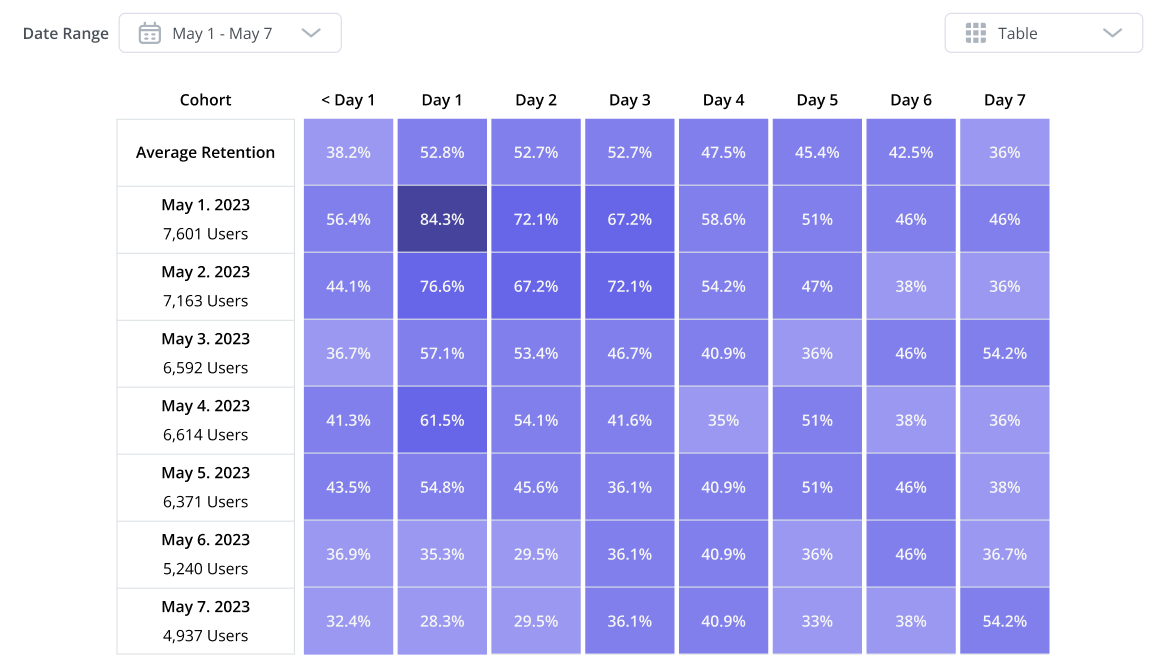Viewport: 1165px width, 667px height.
Task: Click the calendar icon in Date Range
Action: coord(150,33)
